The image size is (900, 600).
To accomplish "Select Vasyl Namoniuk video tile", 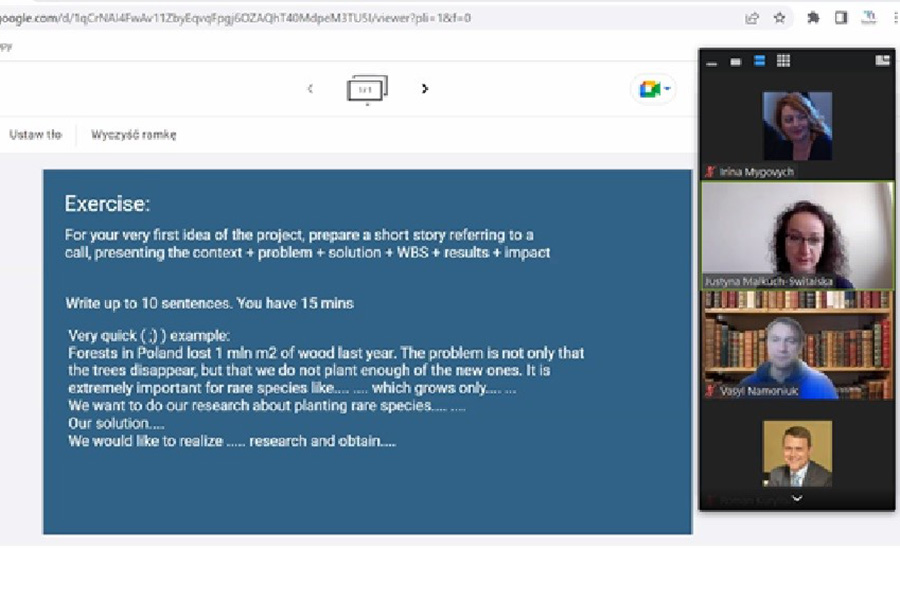I will tap(798, 345).
